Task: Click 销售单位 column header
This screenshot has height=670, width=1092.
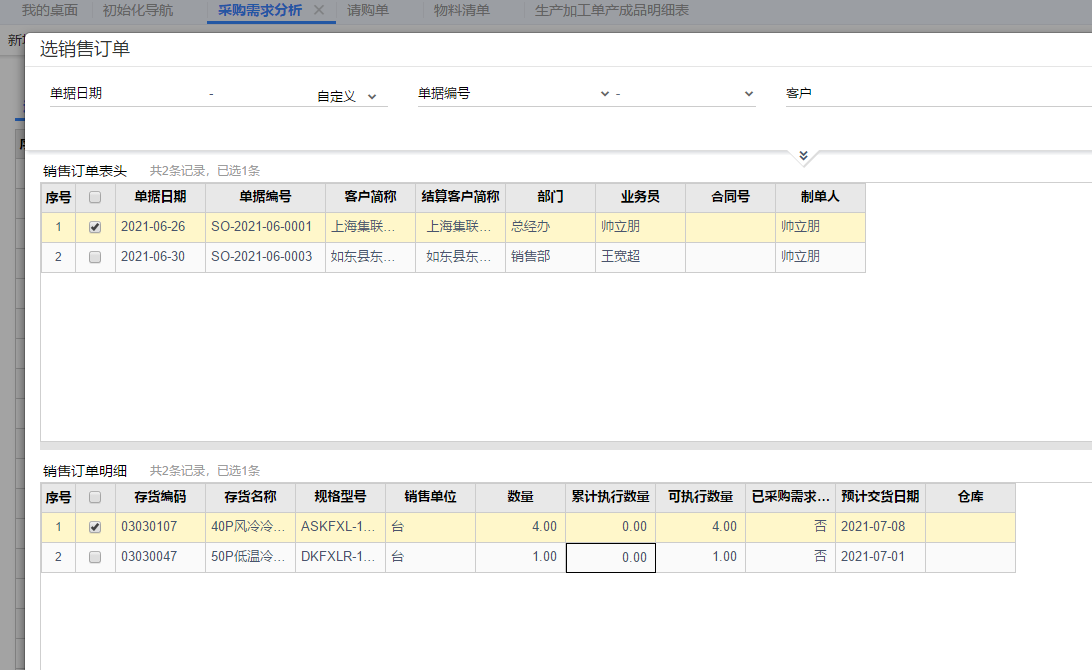Action: (430, 497)
